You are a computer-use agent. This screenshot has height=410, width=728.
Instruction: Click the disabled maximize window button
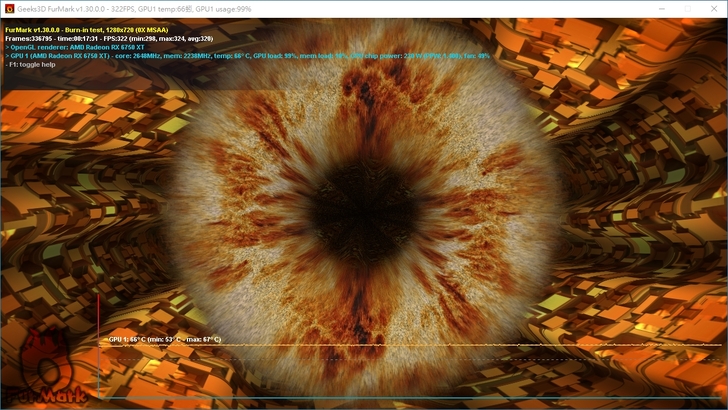coord(688,9)
